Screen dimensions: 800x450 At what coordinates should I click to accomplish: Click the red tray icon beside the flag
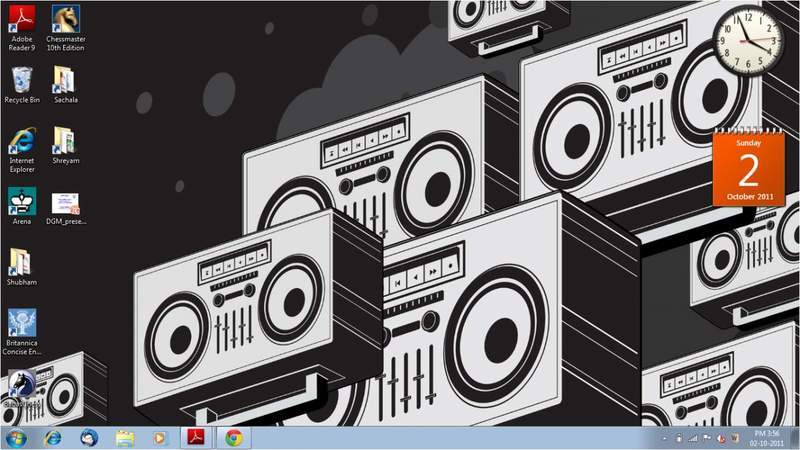[720, 438]
